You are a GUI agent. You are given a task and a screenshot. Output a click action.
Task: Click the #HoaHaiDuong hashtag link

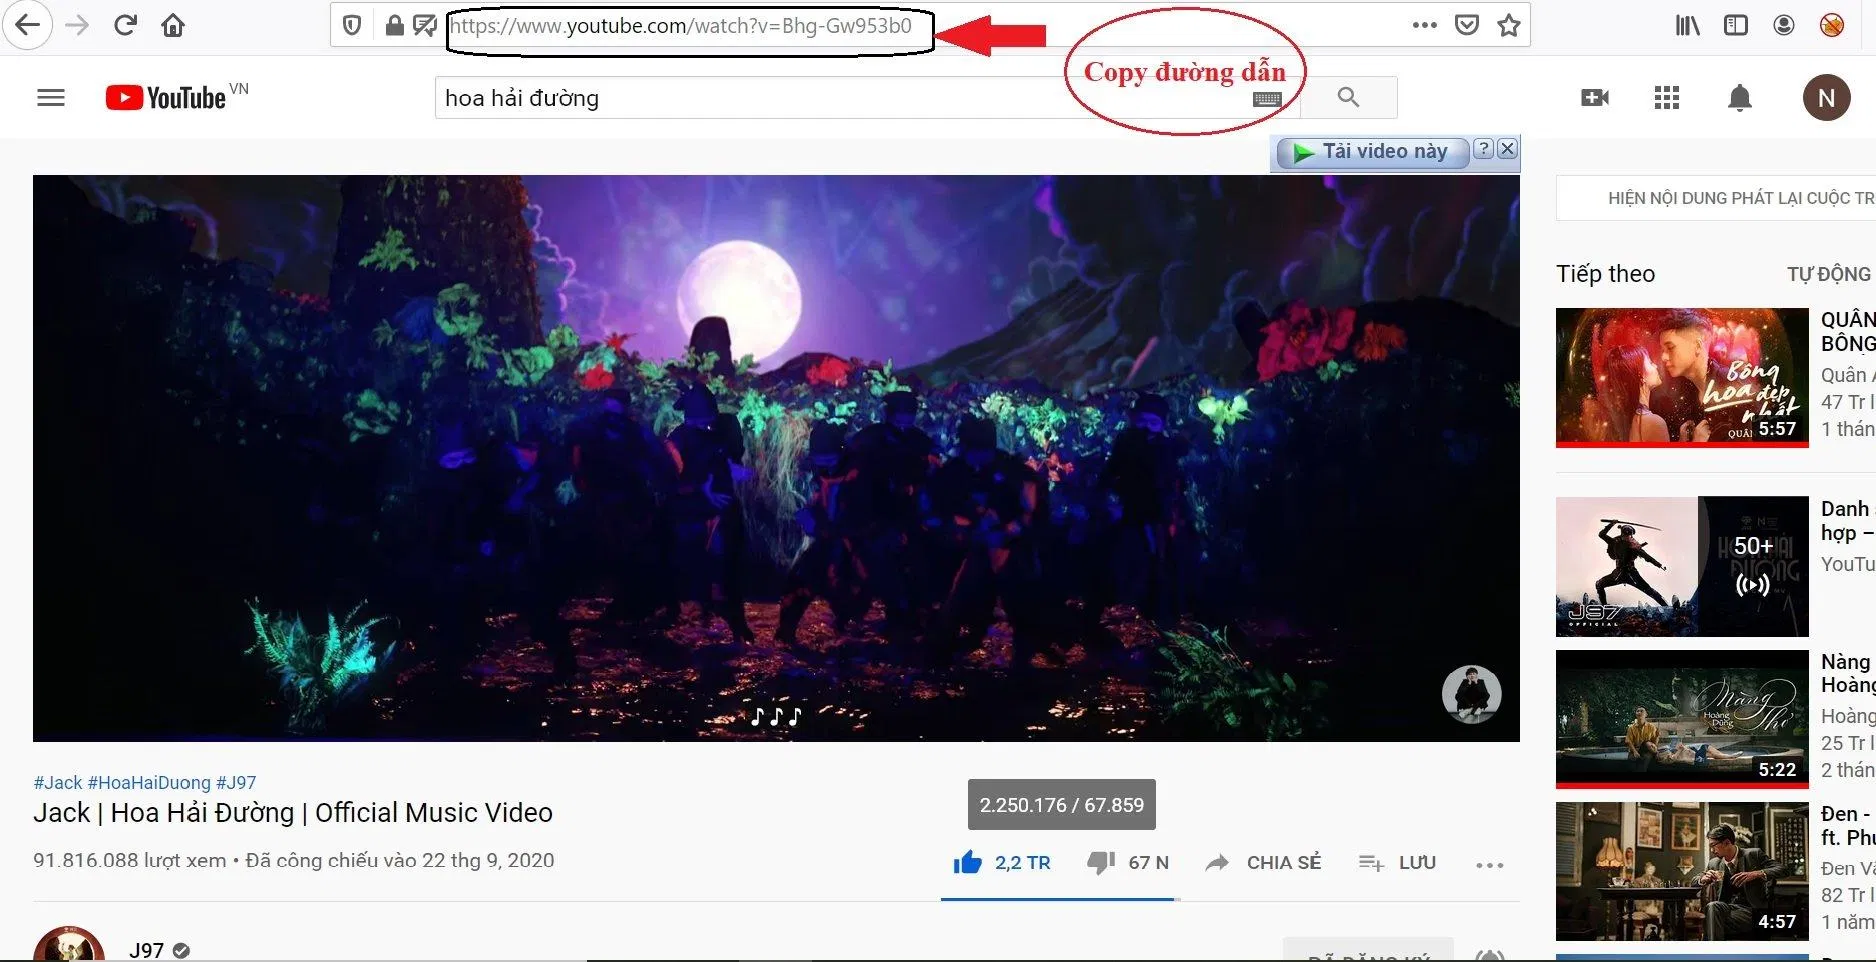pyautogui.click(x=149, y=783)
